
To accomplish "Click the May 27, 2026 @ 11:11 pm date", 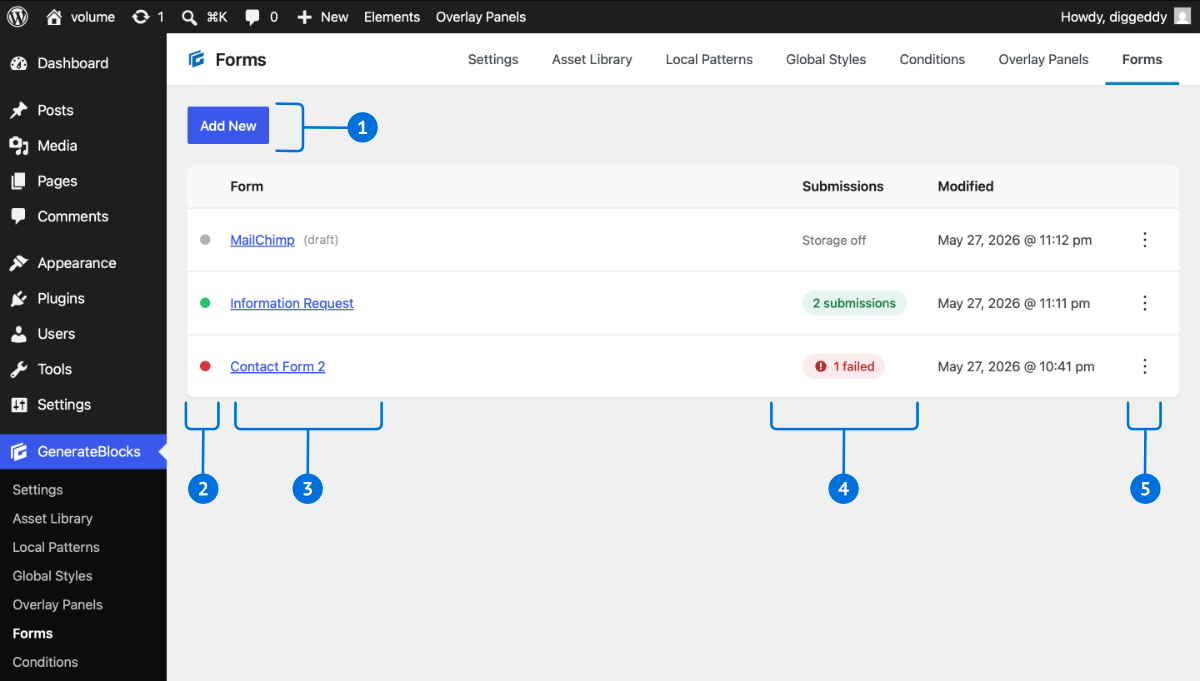I will pyautogui.click(x=1014, y=303).
